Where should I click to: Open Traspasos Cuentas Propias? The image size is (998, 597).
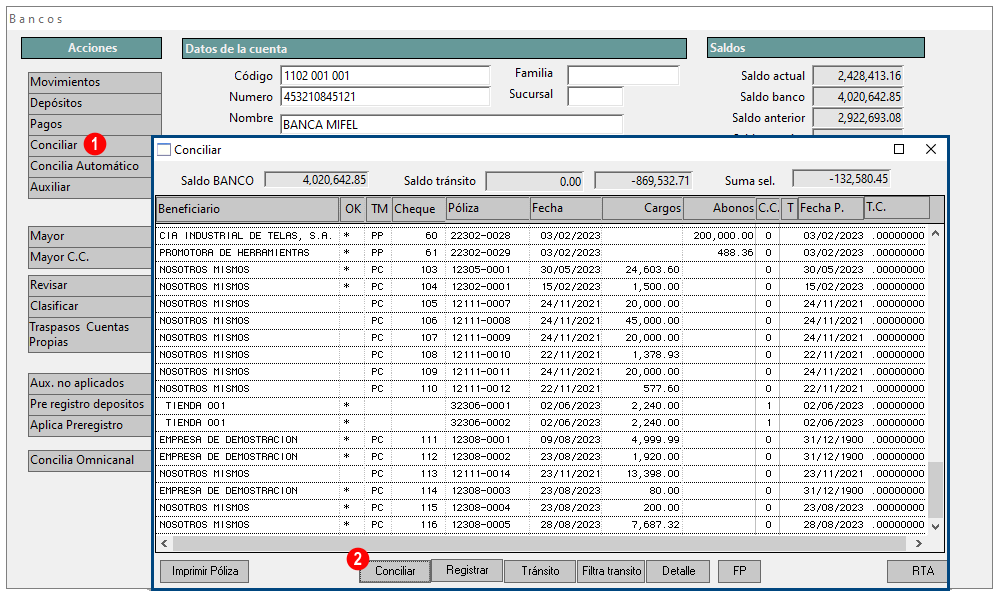[x=90, y=335]
